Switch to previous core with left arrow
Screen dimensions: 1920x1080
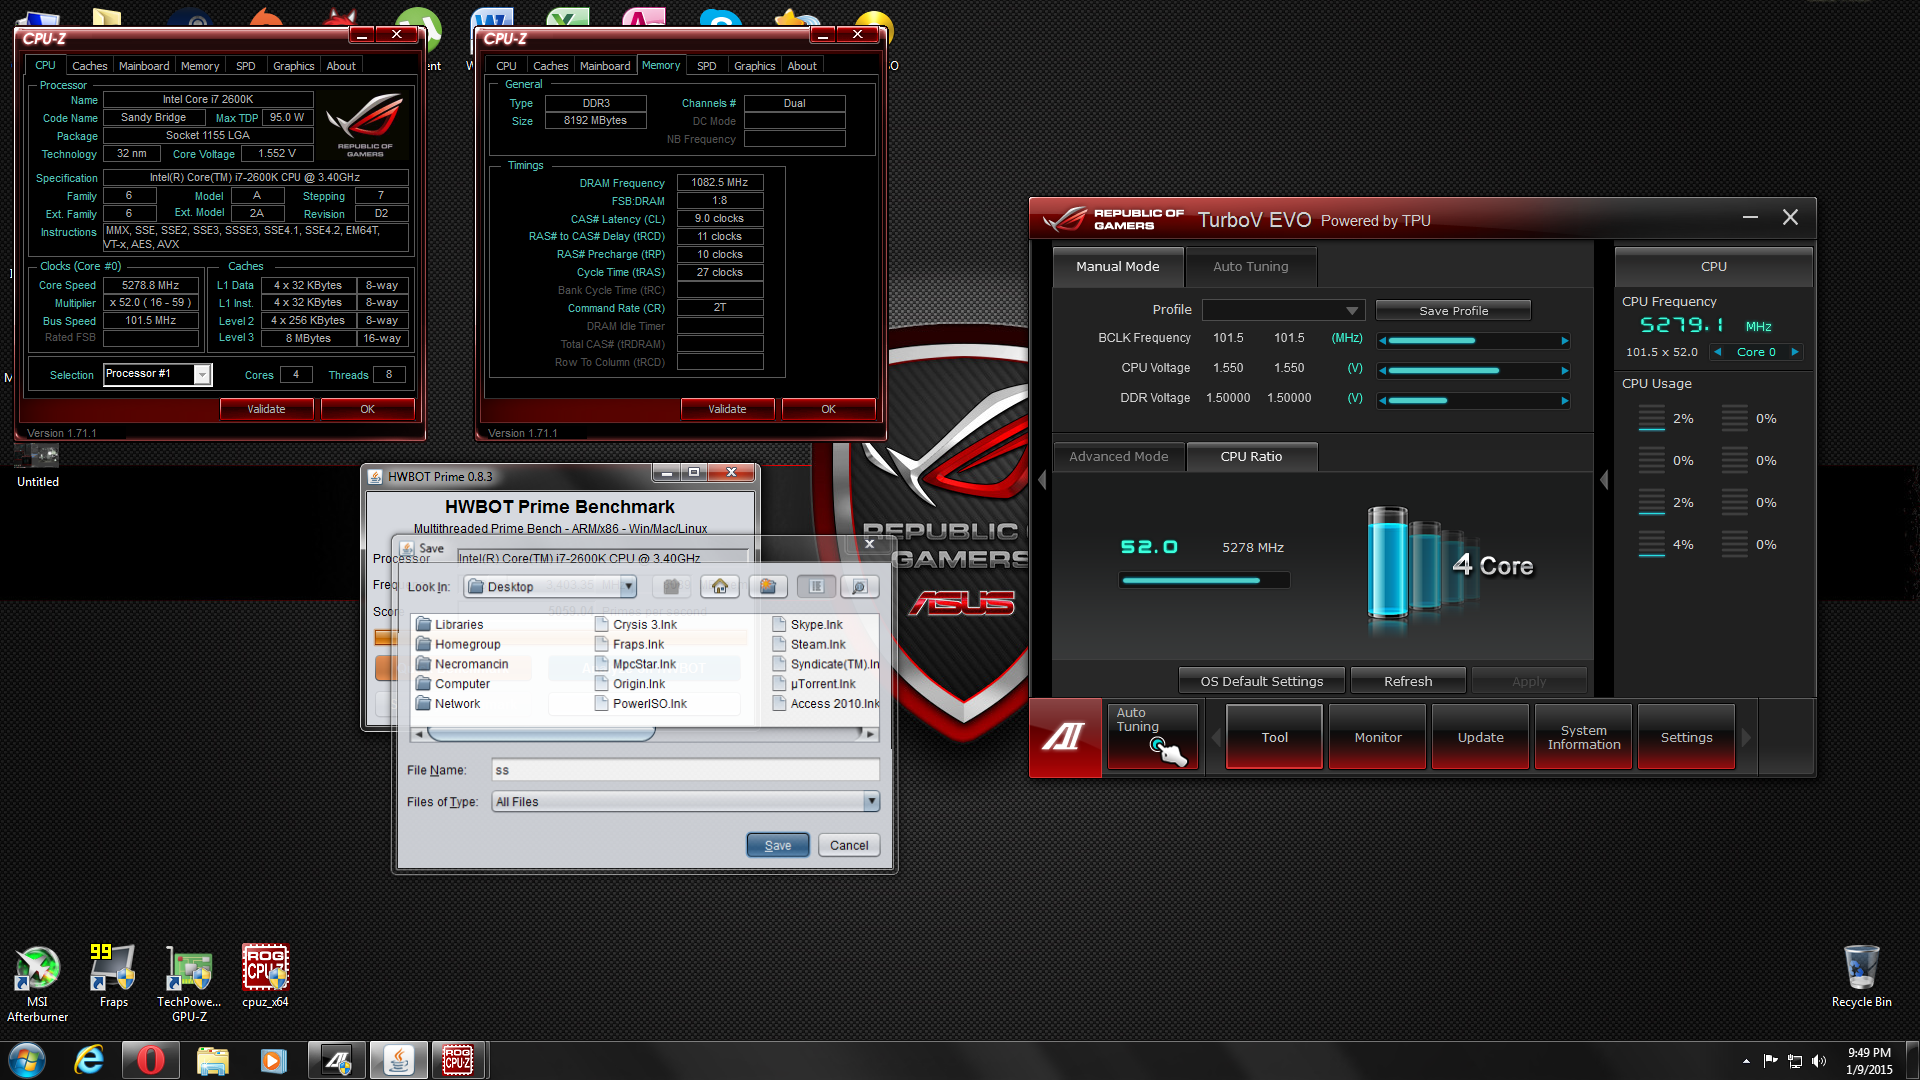pyautogui.click(x=1717, y=352)
